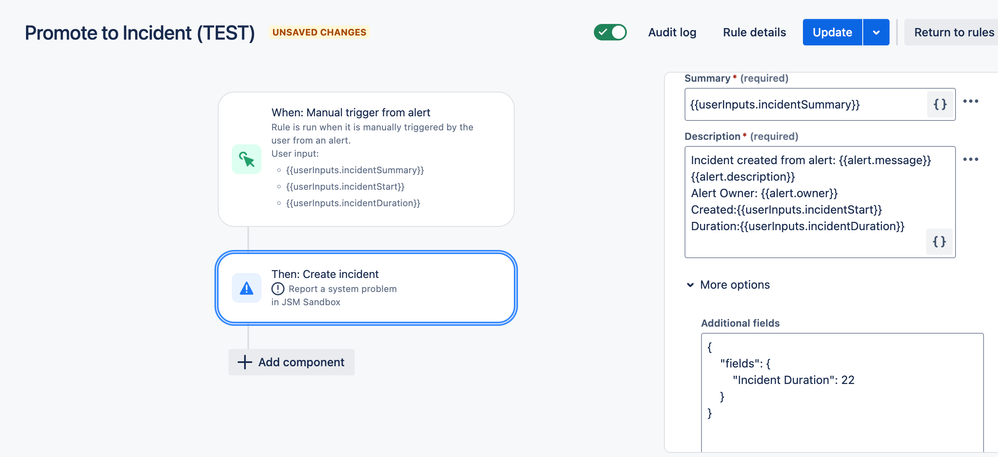
Task: Click into the Summary input field
Action: 806,105
